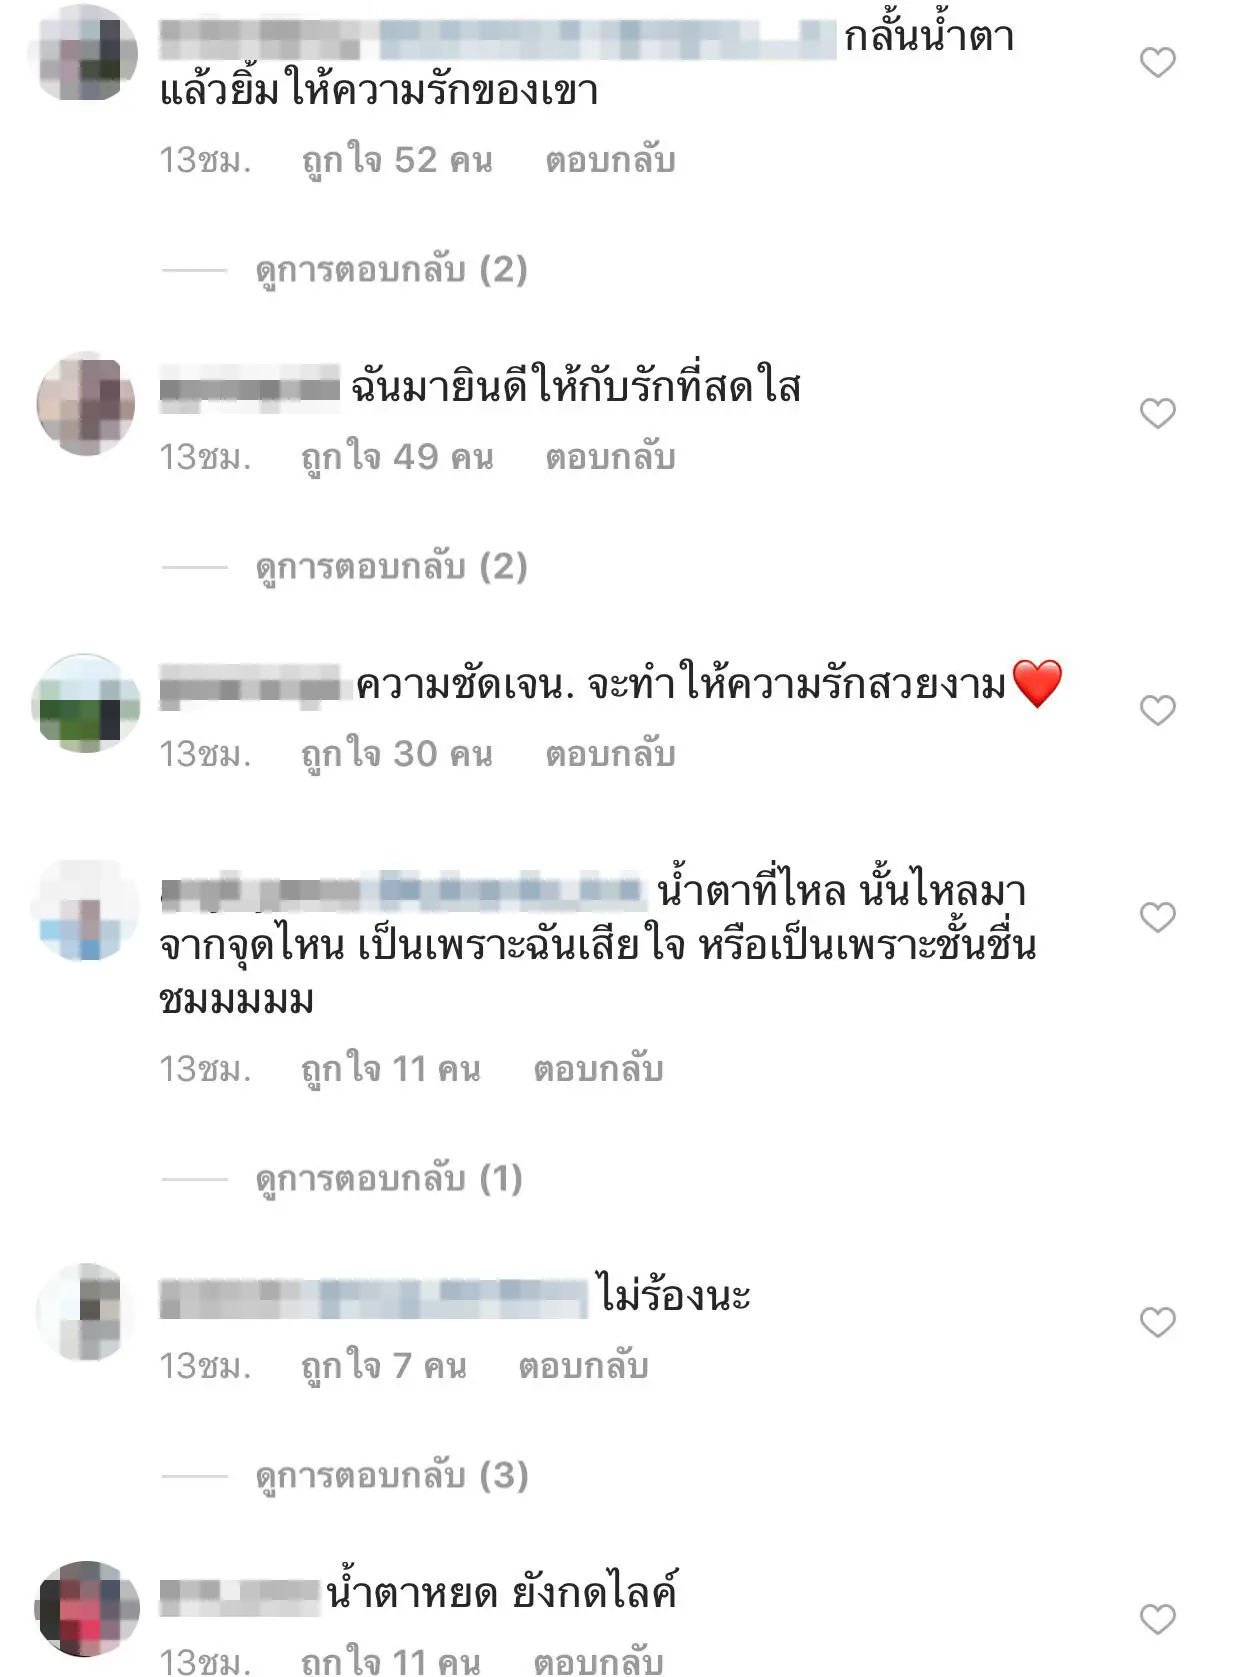Reply to the 30-likes comment
This screenshot has width=1242, height=1677.
[x=610, y=754]
